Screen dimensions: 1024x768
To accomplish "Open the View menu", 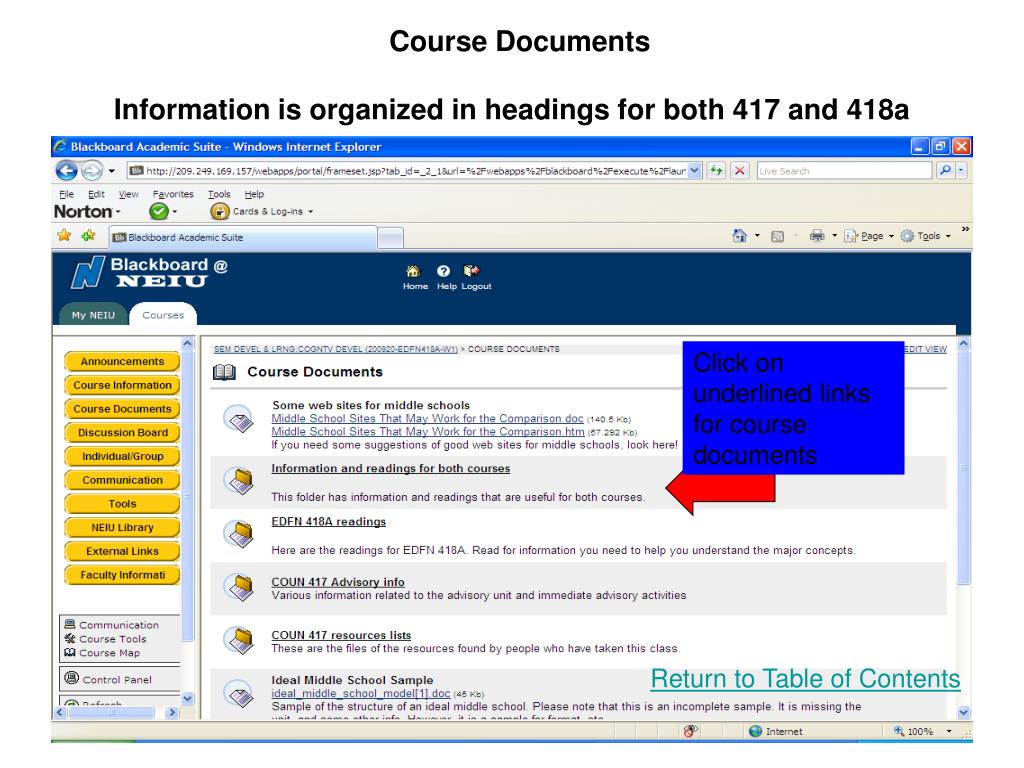I will tap(128, 194).
